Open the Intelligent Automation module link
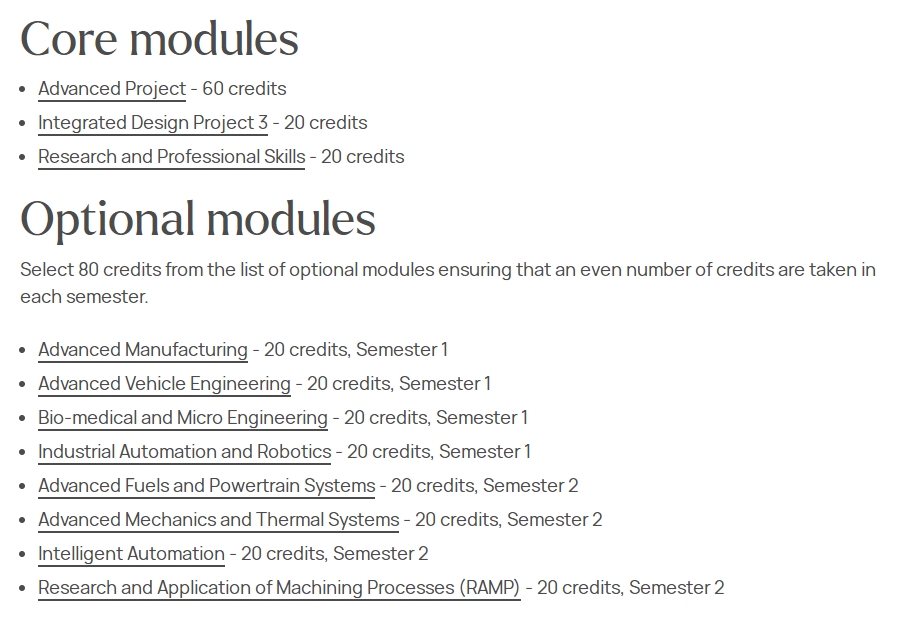This screenshot has width=898, height=623. point(131,554)
